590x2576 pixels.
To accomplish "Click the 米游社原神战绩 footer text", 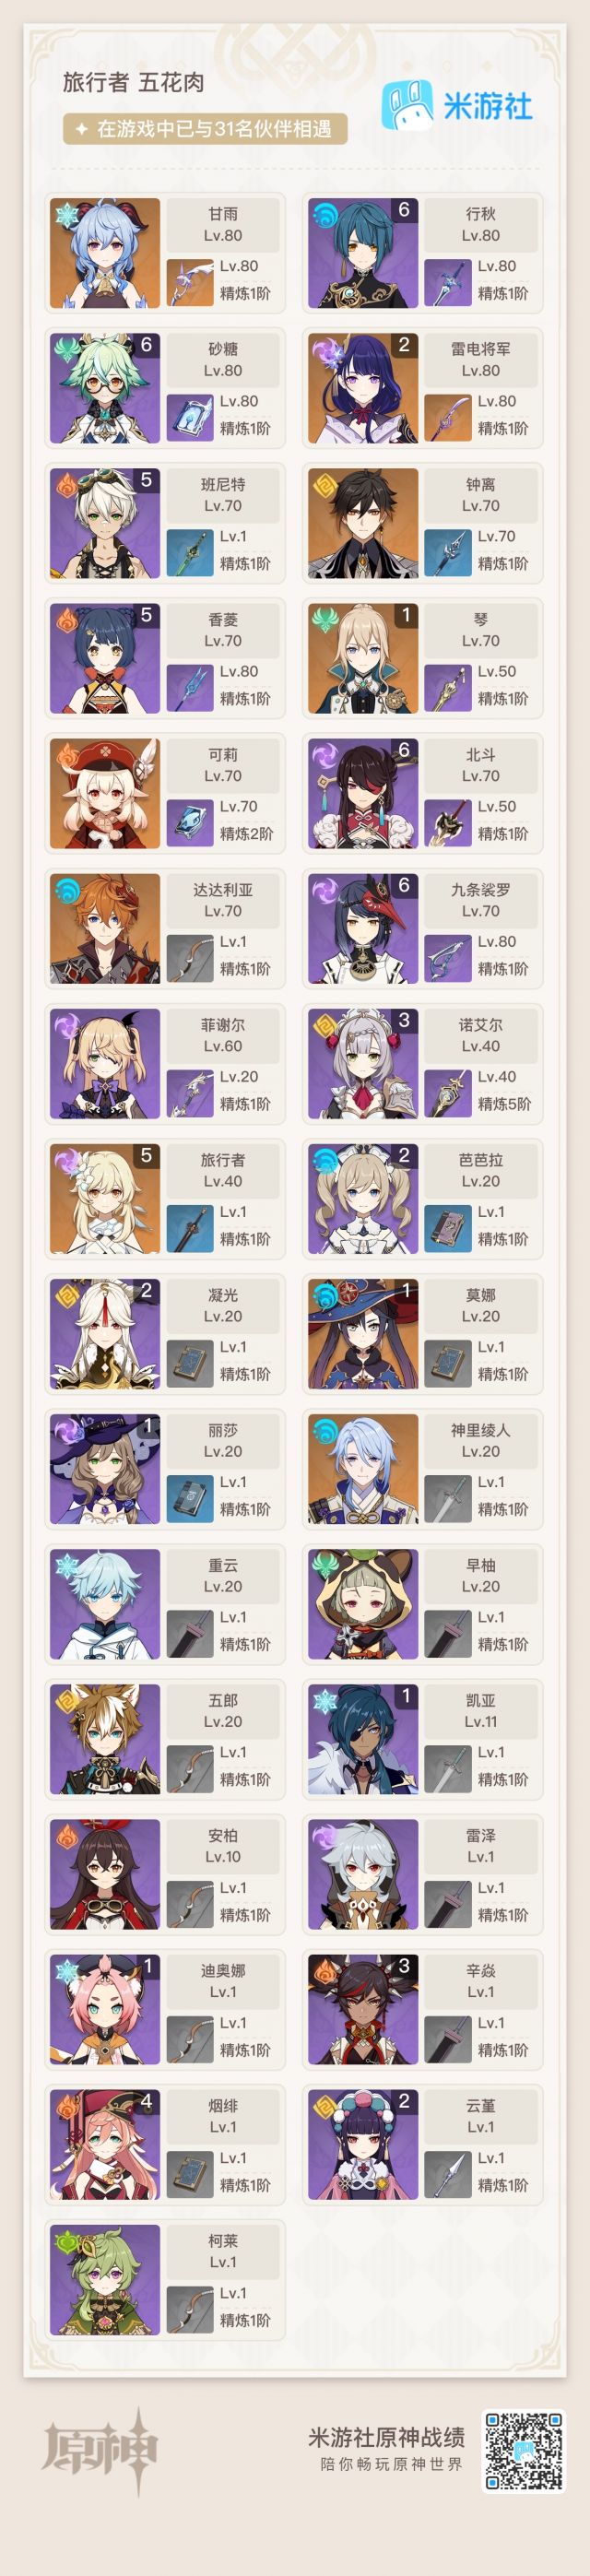I will [386, 2437].
